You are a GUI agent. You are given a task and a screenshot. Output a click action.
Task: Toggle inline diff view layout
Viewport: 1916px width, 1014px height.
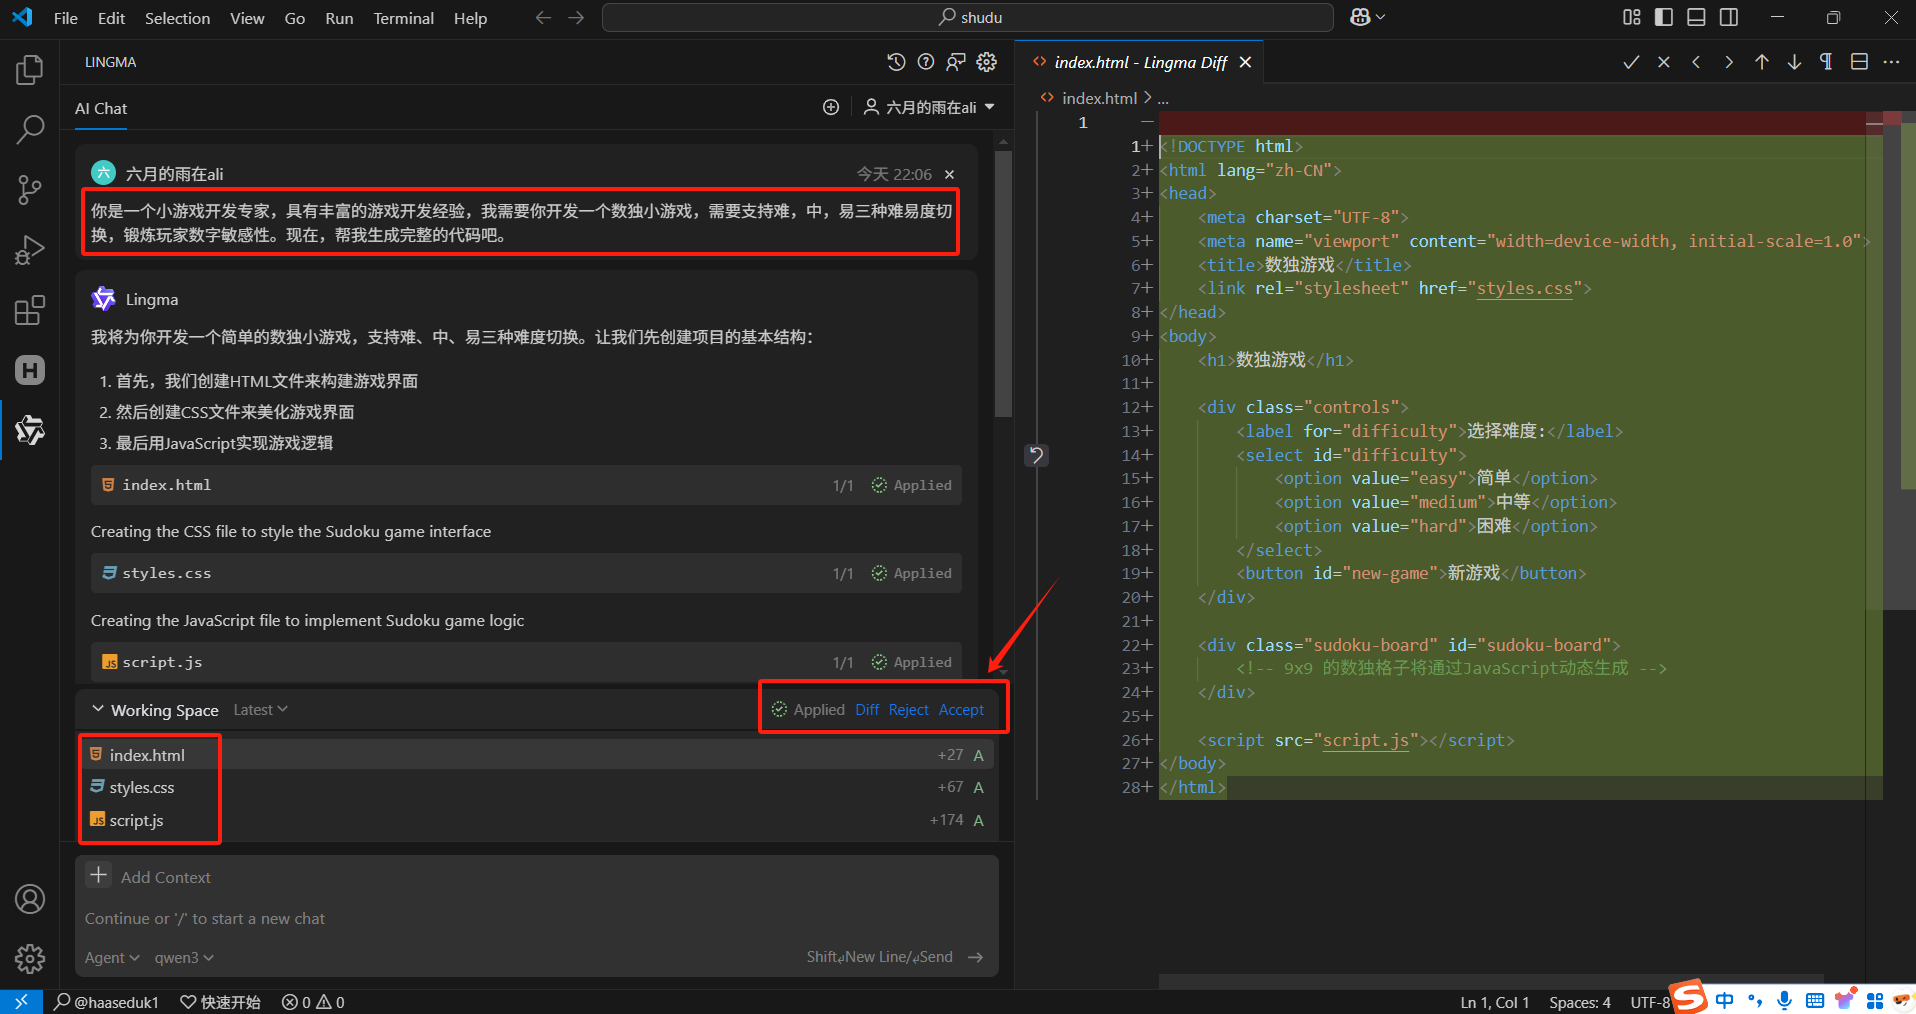coord(1859,61)
